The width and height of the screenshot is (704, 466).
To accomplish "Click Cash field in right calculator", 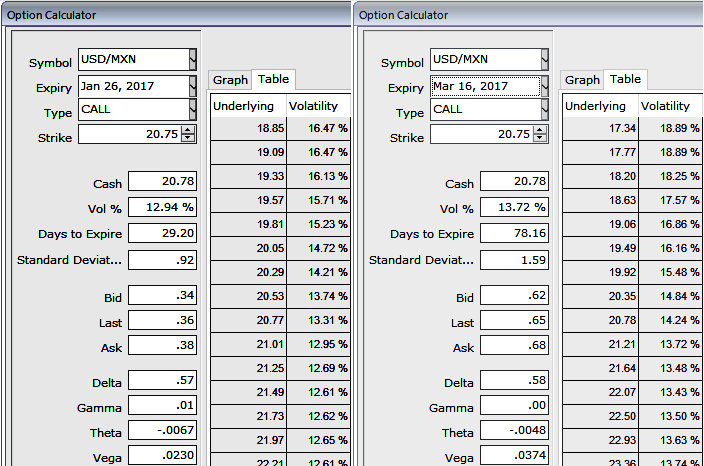I will point(515,181).
